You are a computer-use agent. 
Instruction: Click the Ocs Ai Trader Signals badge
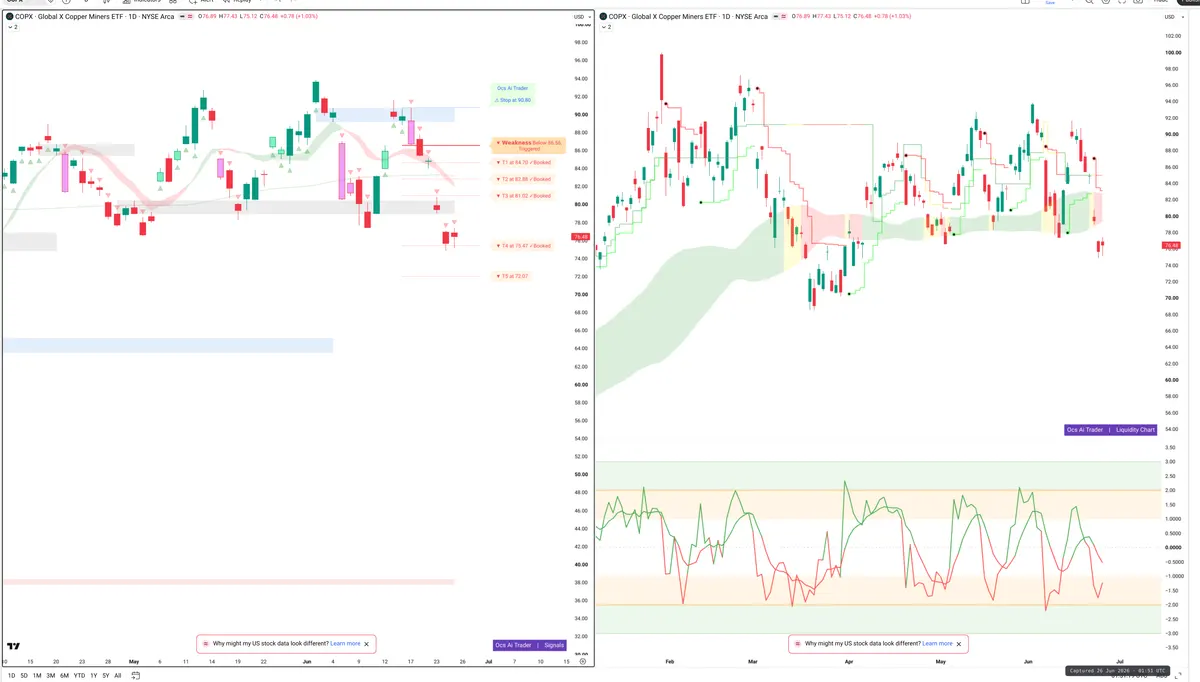point(530,645)
